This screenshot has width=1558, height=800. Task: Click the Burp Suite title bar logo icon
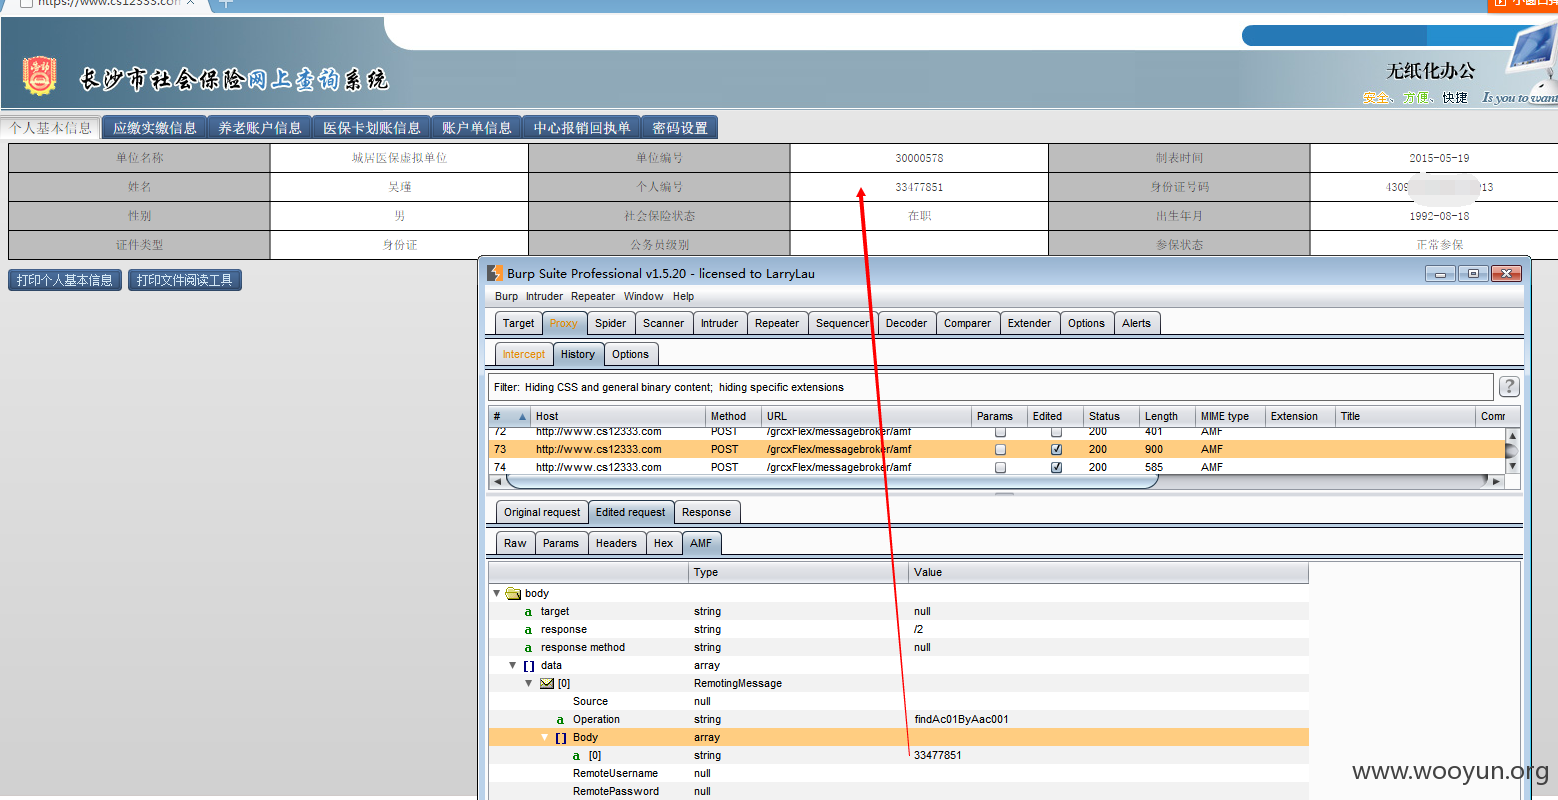[495, 273]
